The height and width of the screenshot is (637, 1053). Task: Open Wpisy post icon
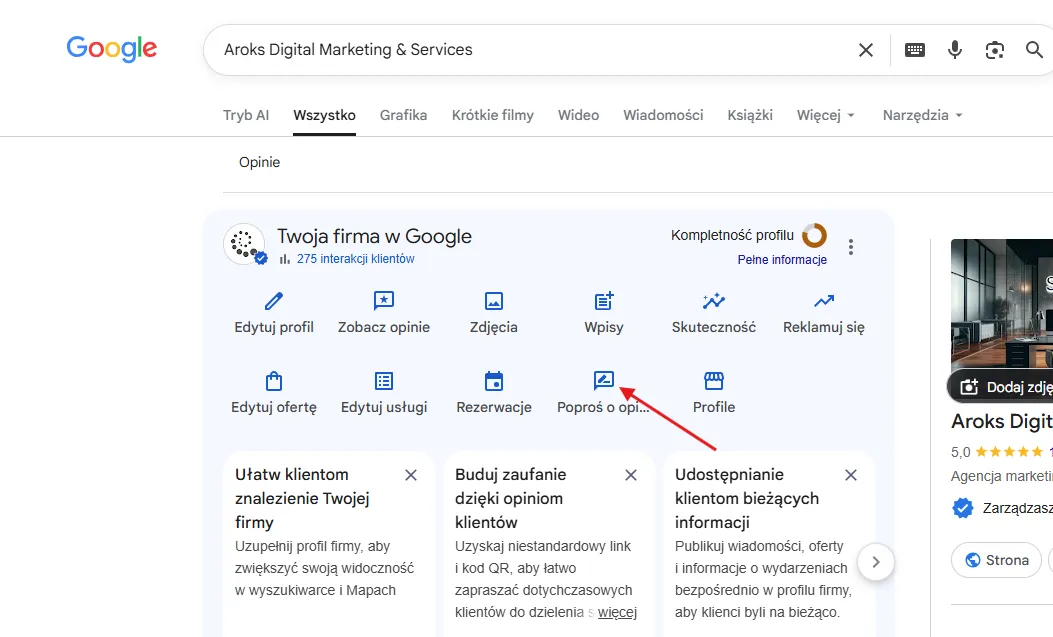coord(604,301)
